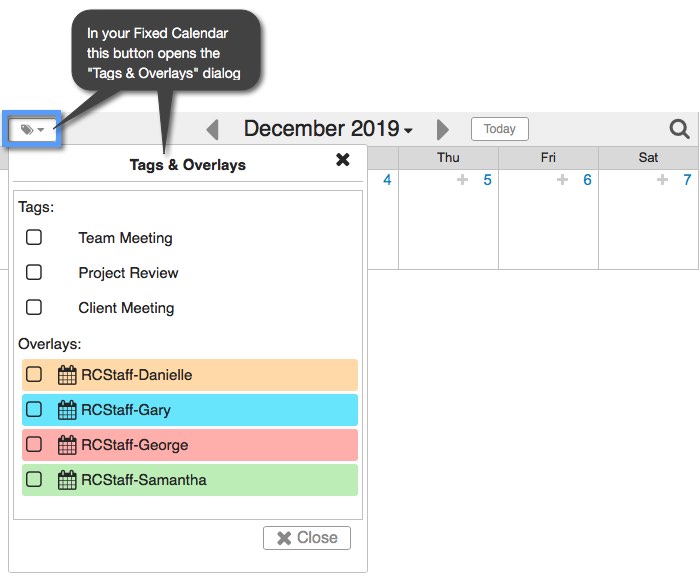This screenshot has height=581, width=700.
Task: Jump to Today
Action: point(500,129)
